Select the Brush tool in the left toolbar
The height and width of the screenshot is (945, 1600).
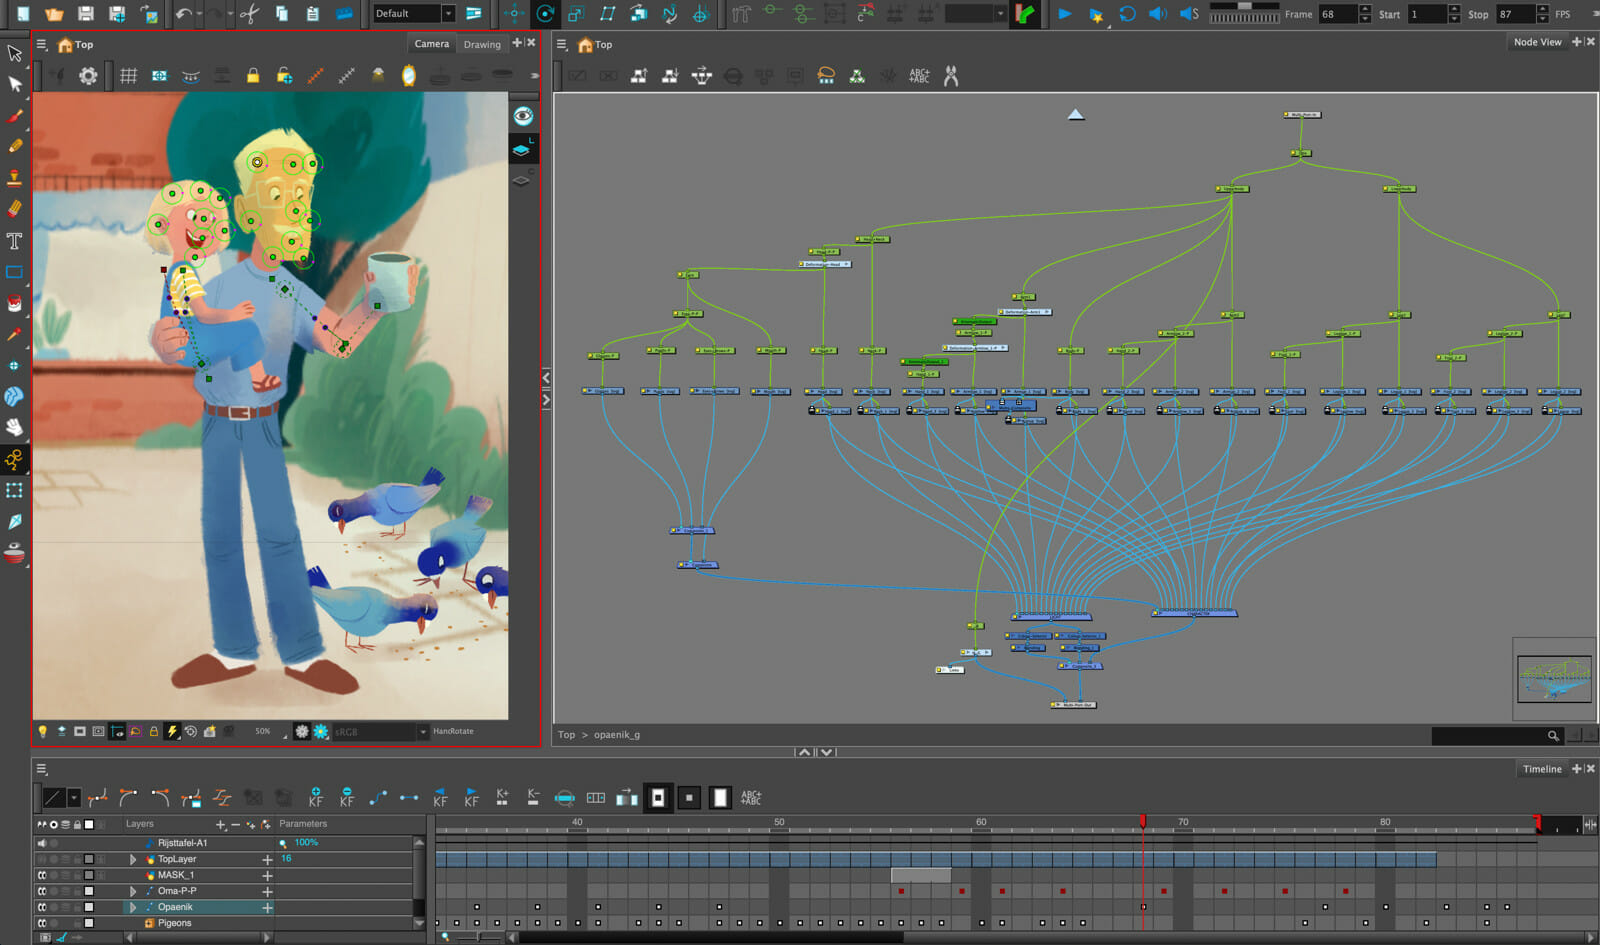13,116
